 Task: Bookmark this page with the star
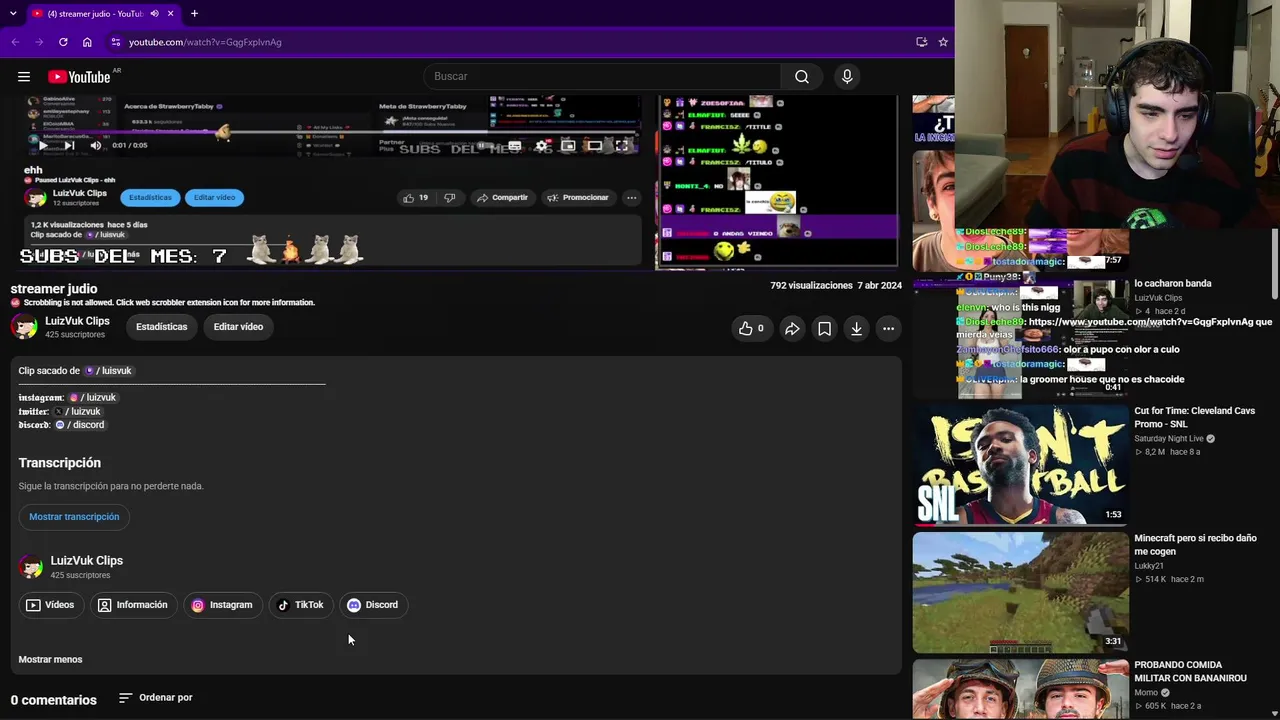(x=943, y=42)
